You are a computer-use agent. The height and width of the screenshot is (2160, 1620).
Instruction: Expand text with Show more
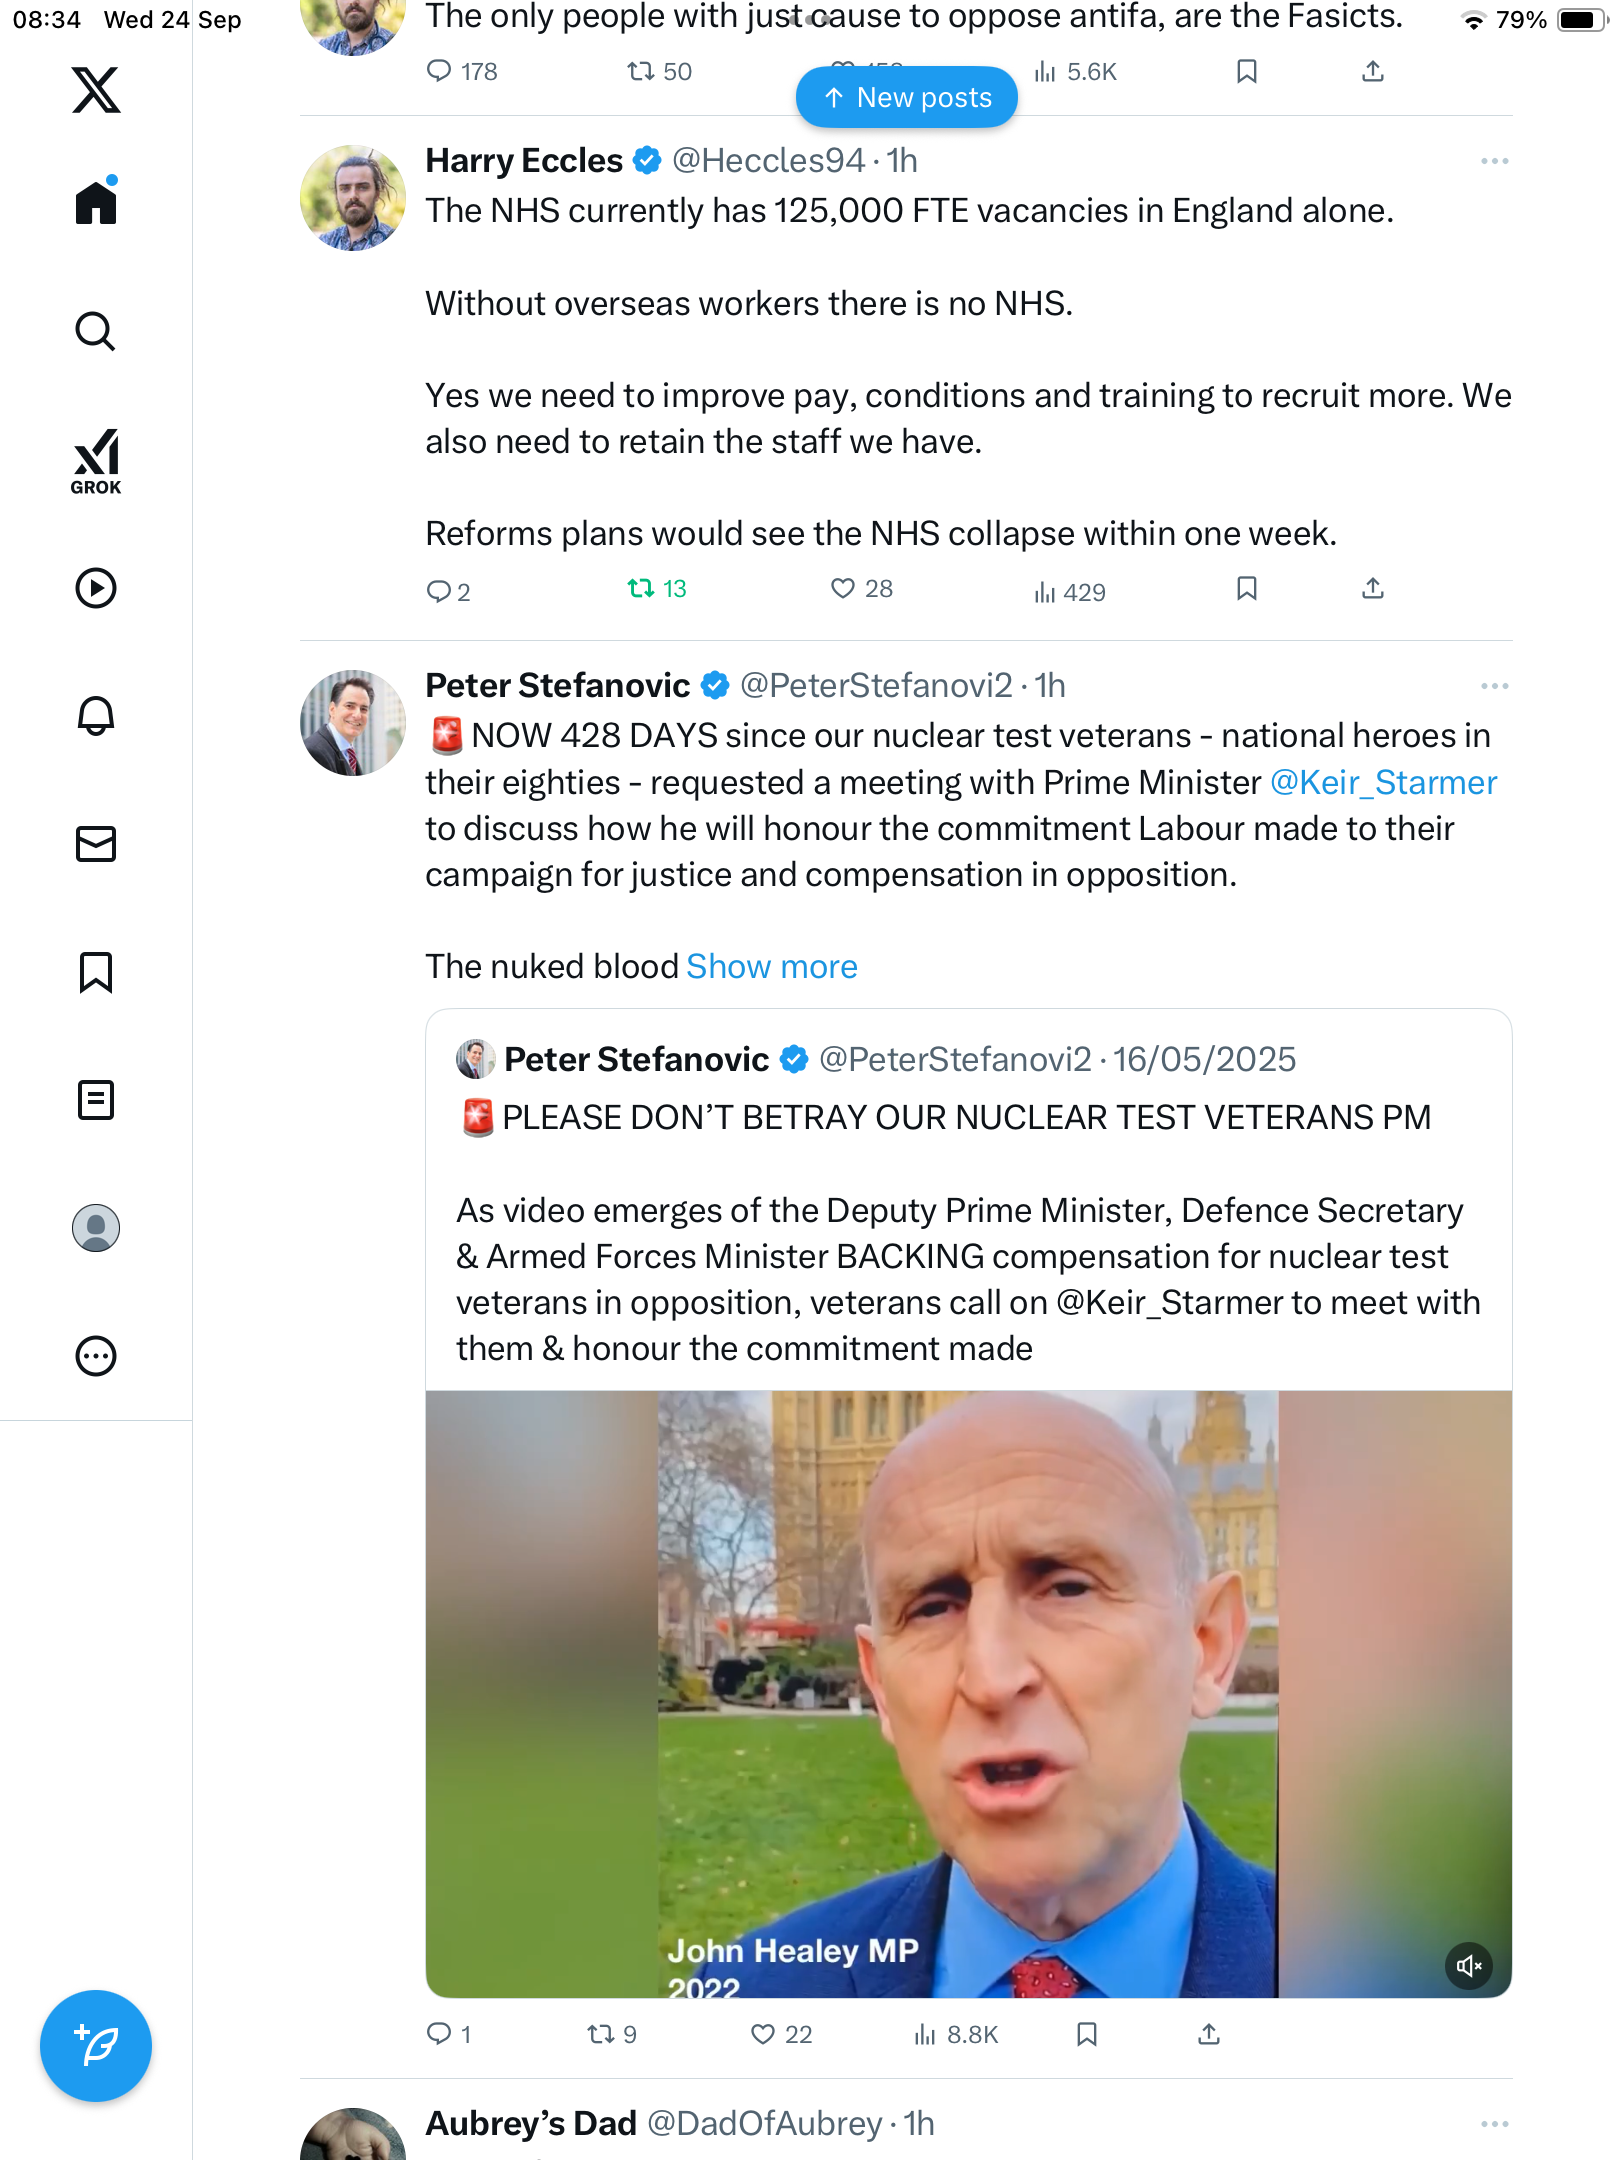click(771, 967)
